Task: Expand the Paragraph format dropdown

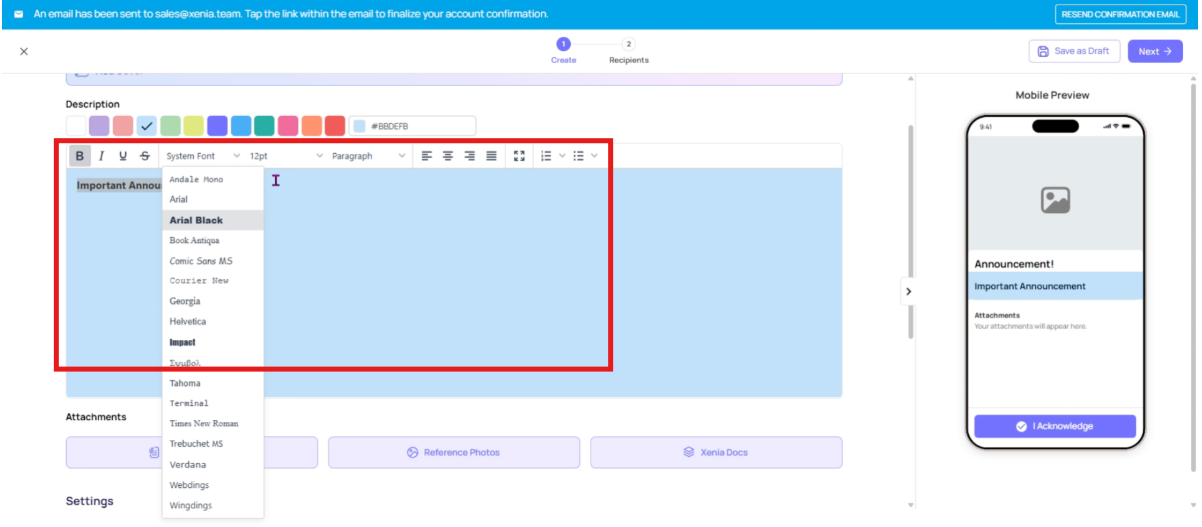Action: pos(368,156)
